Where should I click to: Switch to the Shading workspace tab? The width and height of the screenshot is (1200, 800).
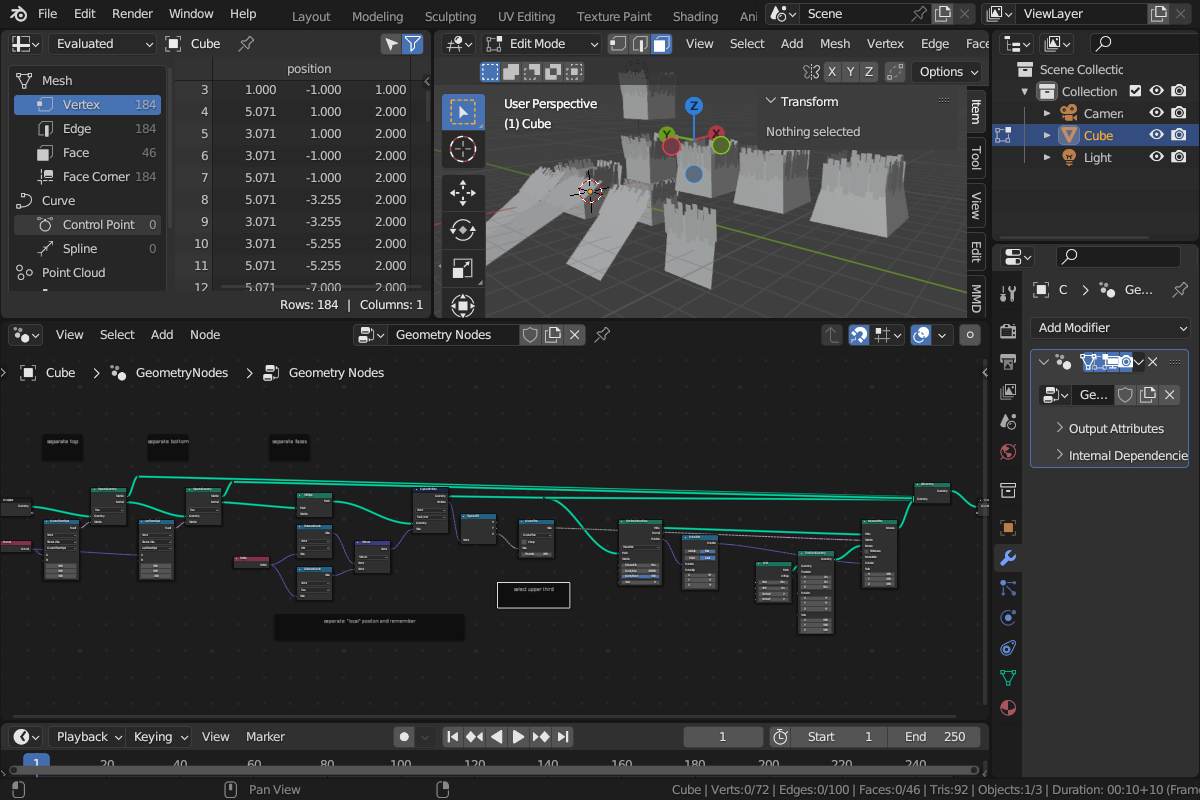click(695, 16)
